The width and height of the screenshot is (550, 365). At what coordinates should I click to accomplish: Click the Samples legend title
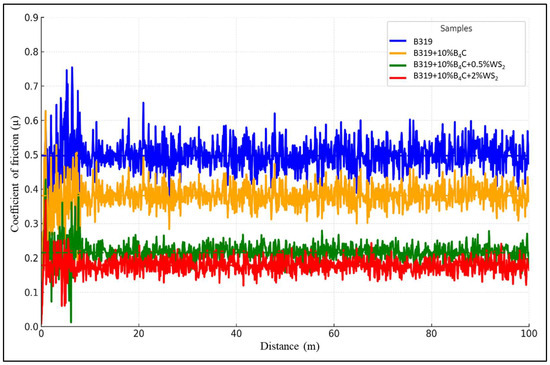456,28
